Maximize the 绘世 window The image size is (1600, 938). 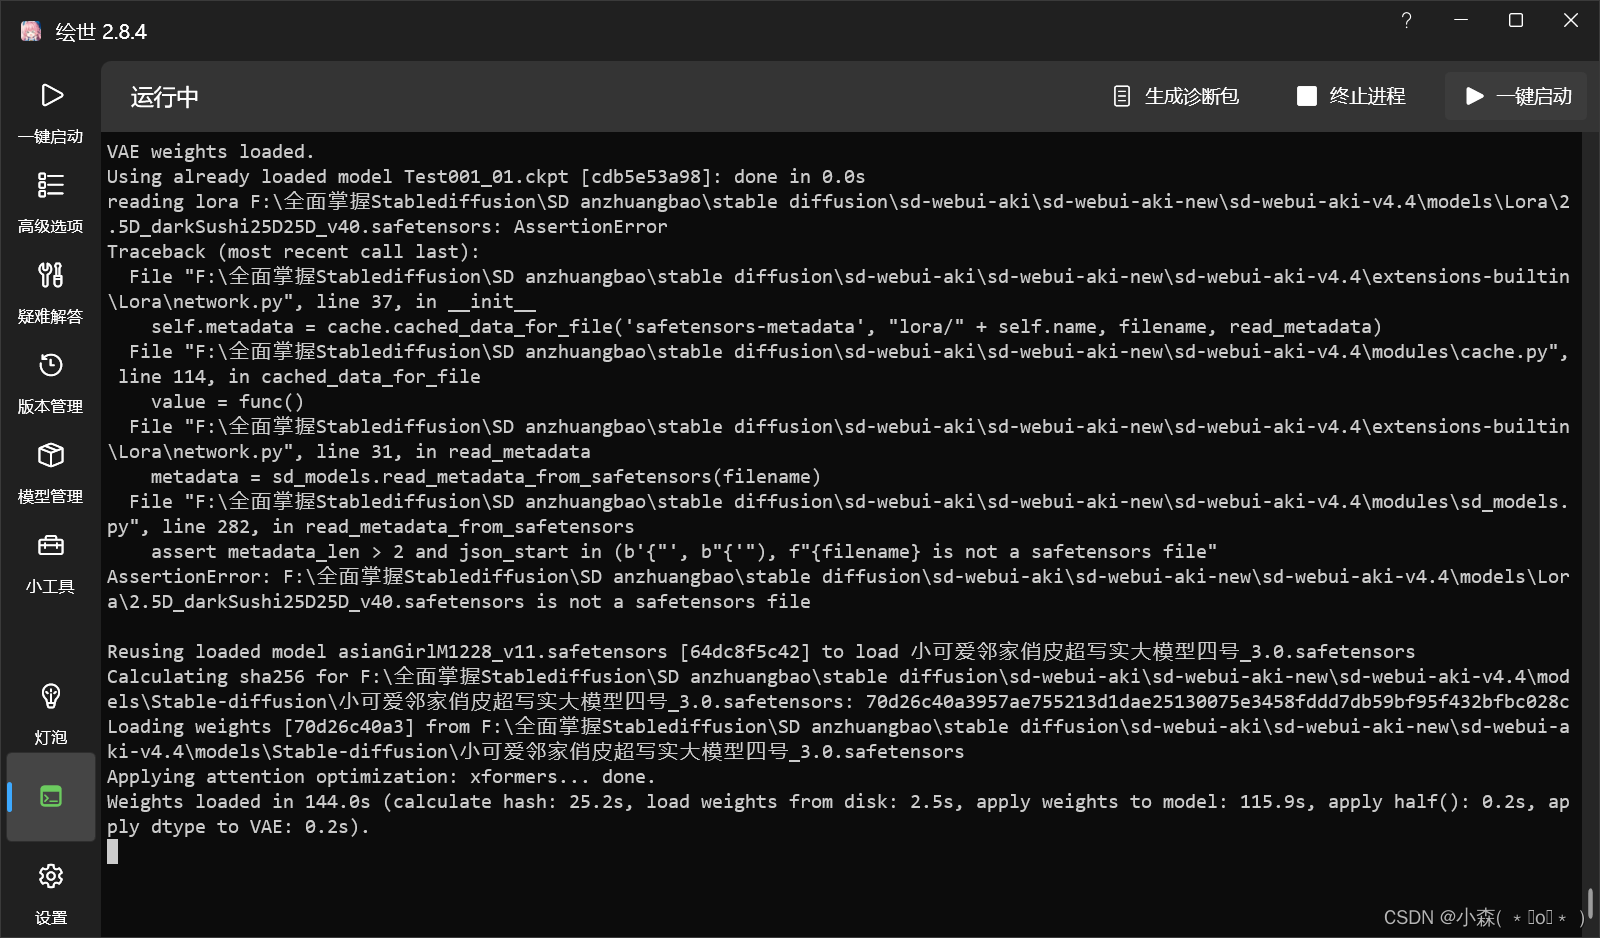pos(1516,20)
